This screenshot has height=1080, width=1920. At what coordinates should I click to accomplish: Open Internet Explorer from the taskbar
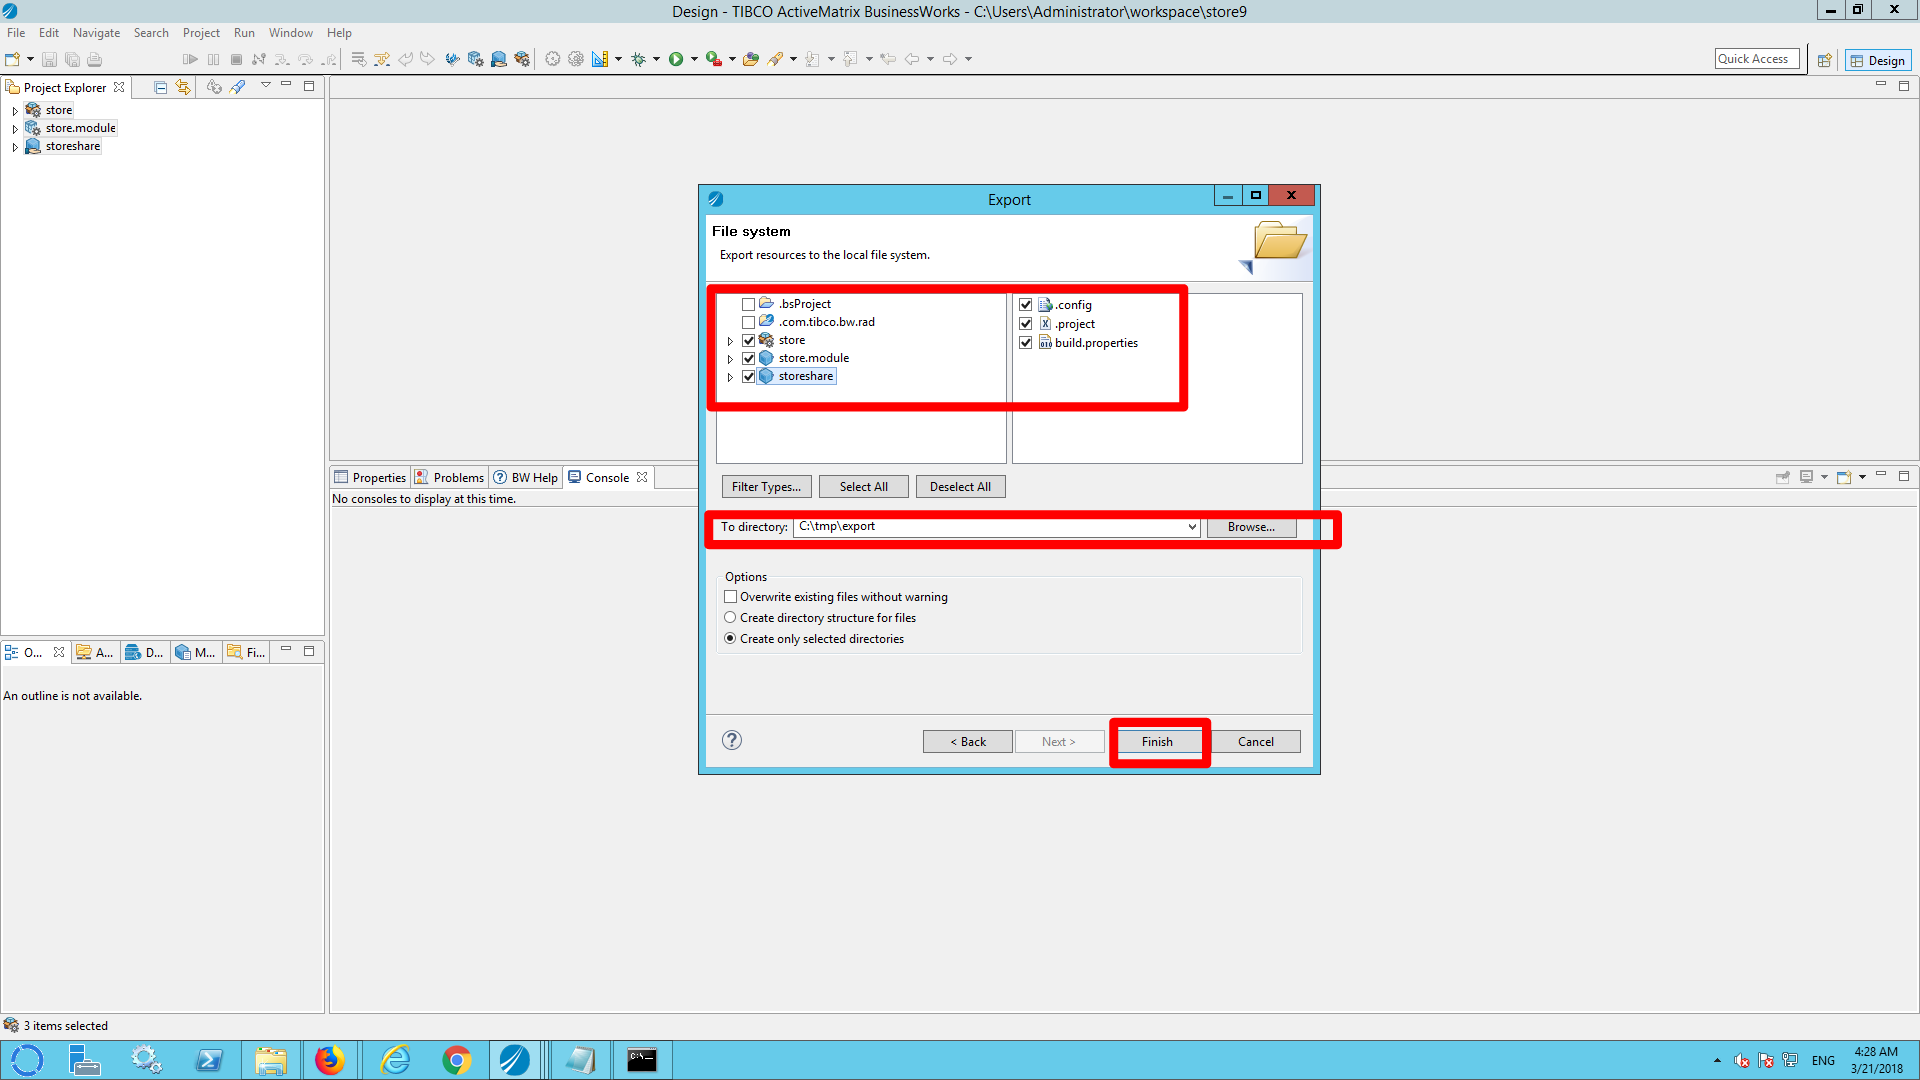(396, 1059)
